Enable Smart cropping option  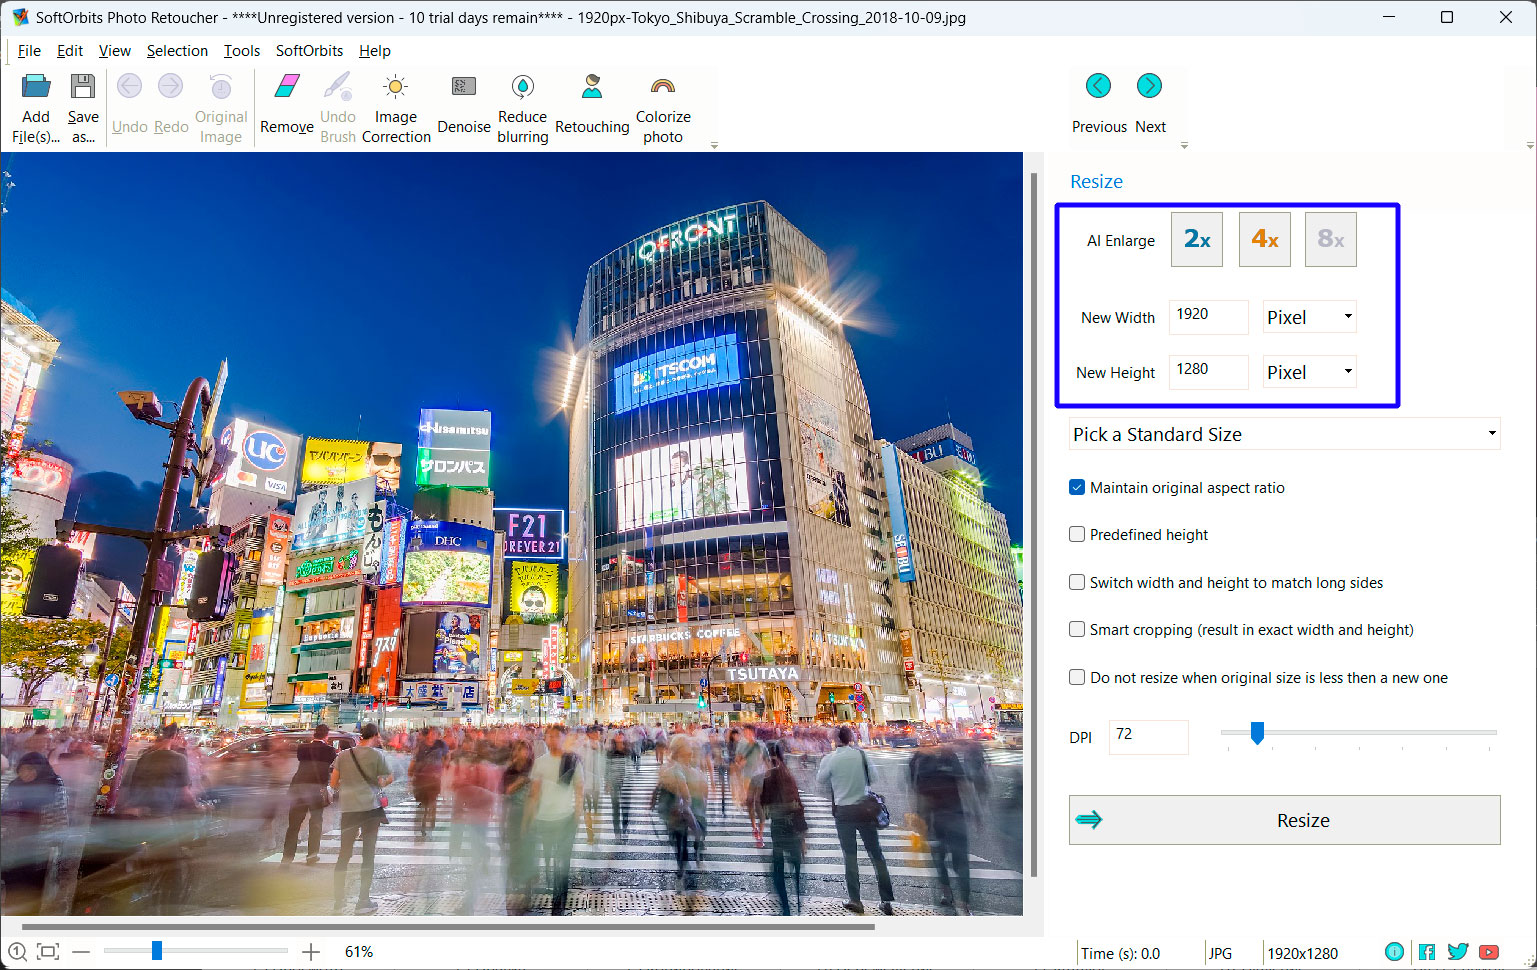(x=1076, y=629)
